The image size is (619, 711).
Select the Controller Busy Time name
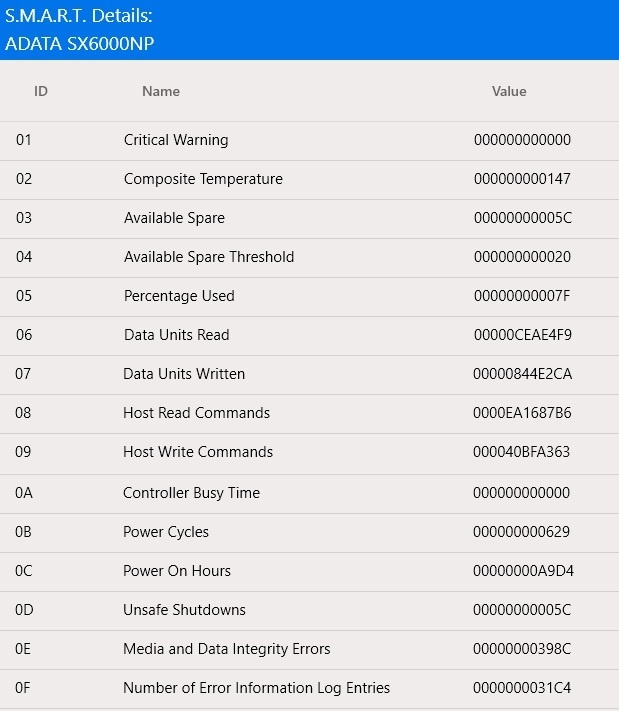pyautogui.click(x=191, y=492)
